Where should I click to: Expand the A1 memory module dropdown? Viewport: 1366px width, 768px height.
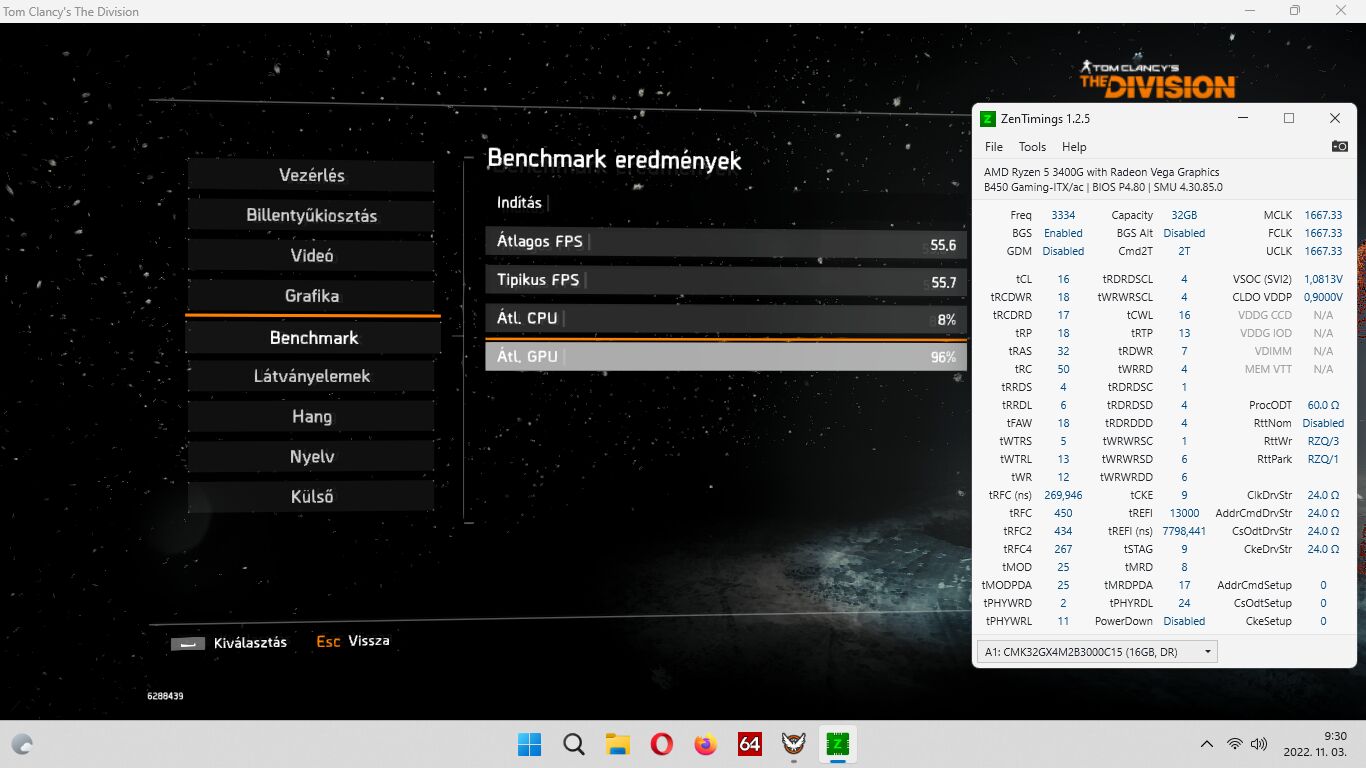(x=1097, y=652)
